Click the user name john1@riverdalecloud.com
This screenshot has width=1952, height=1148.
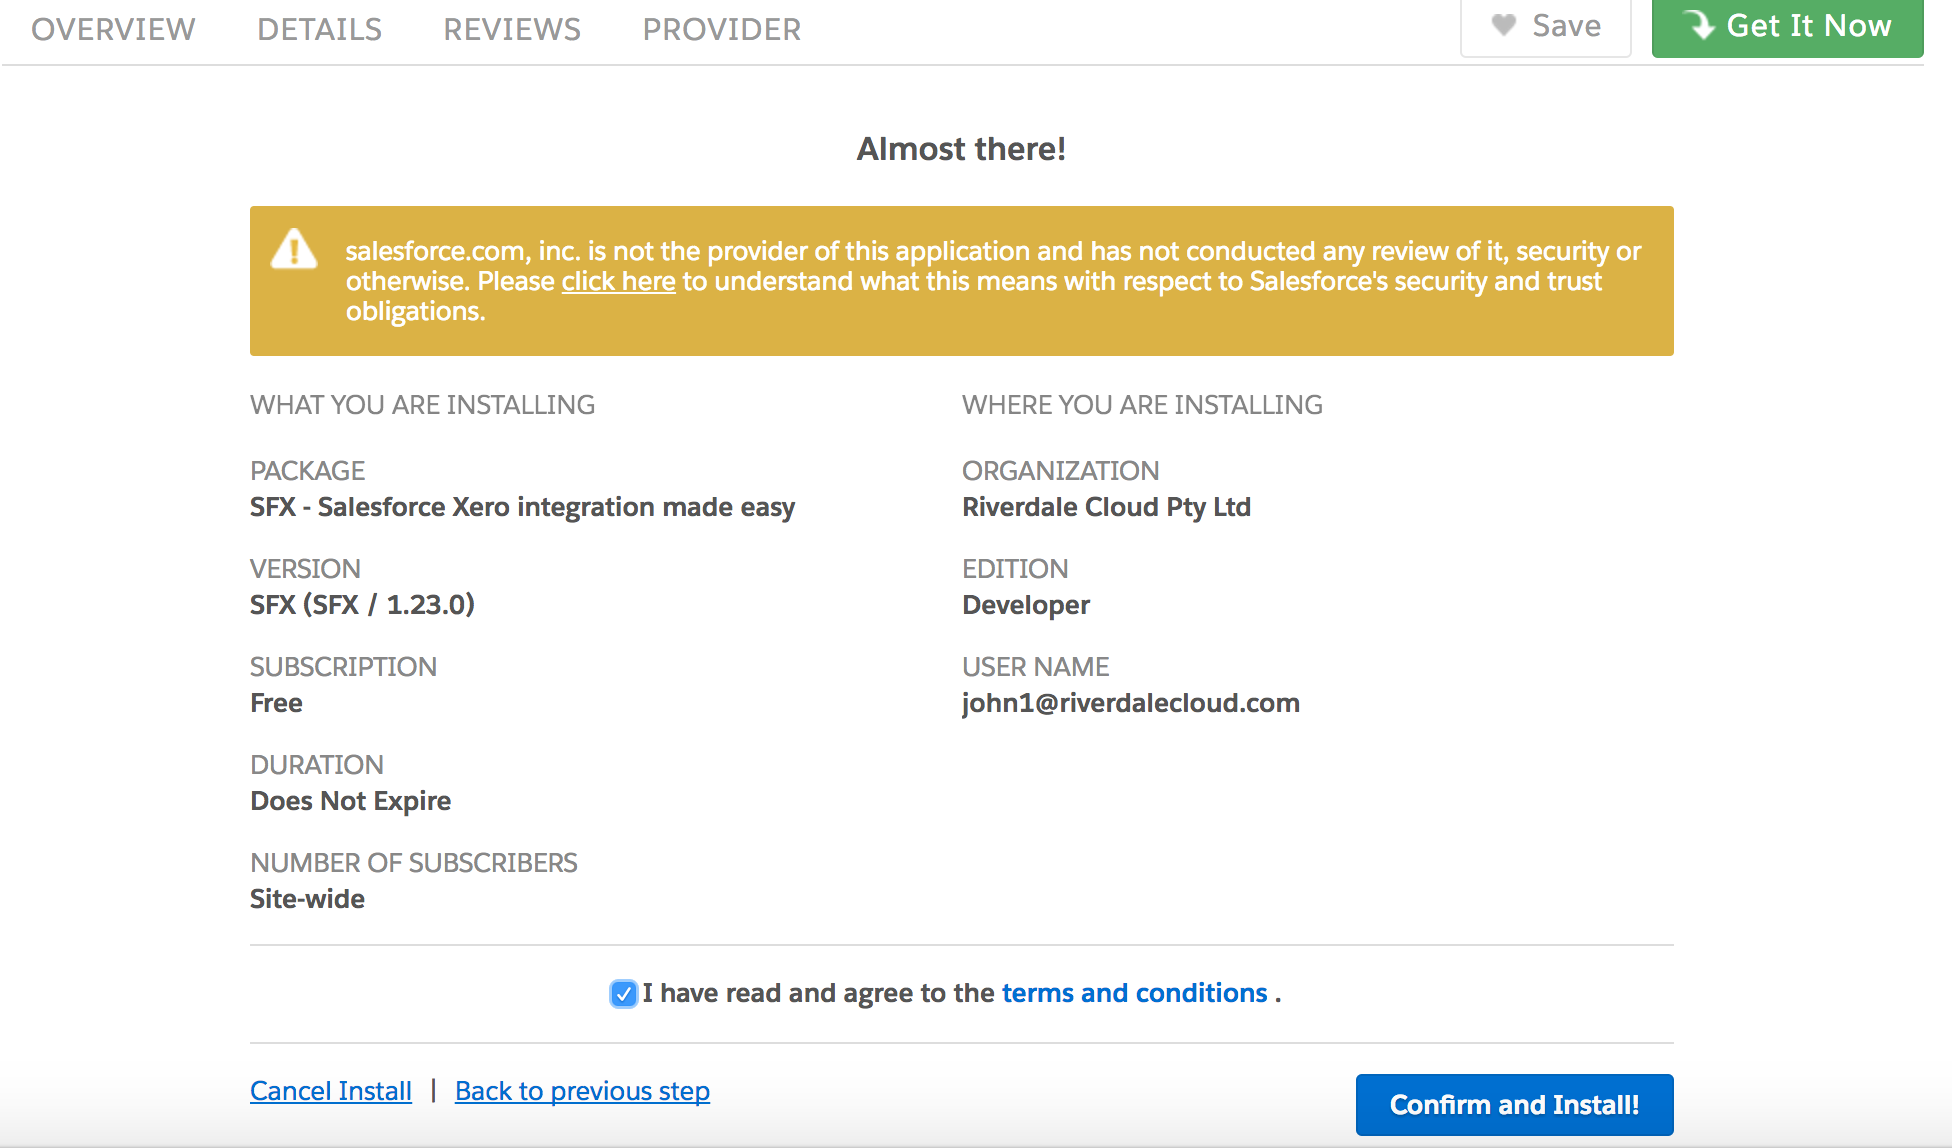[1131, 703]
